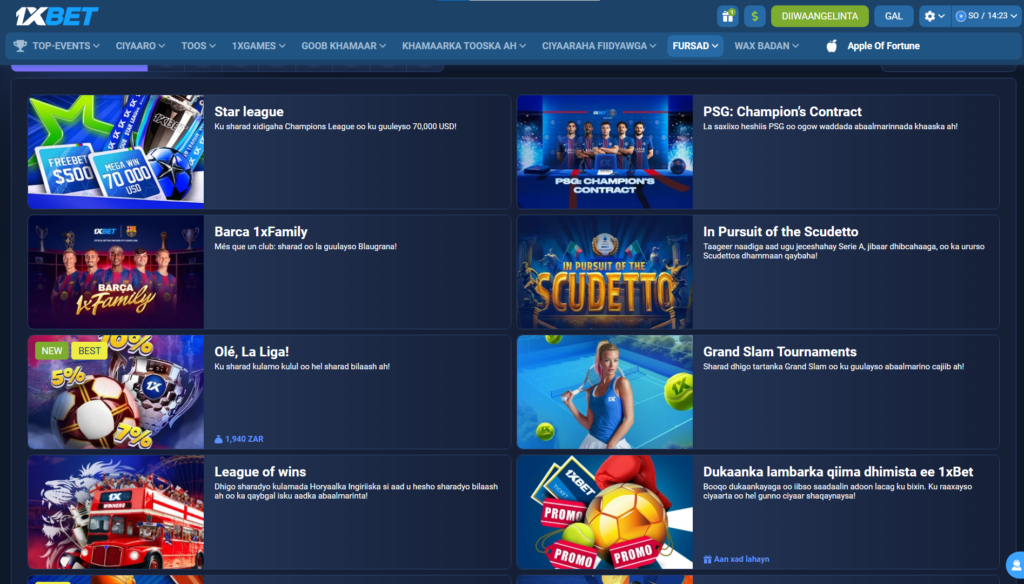
Task: Open the settings gear icon
Action: tap(930, 16)
